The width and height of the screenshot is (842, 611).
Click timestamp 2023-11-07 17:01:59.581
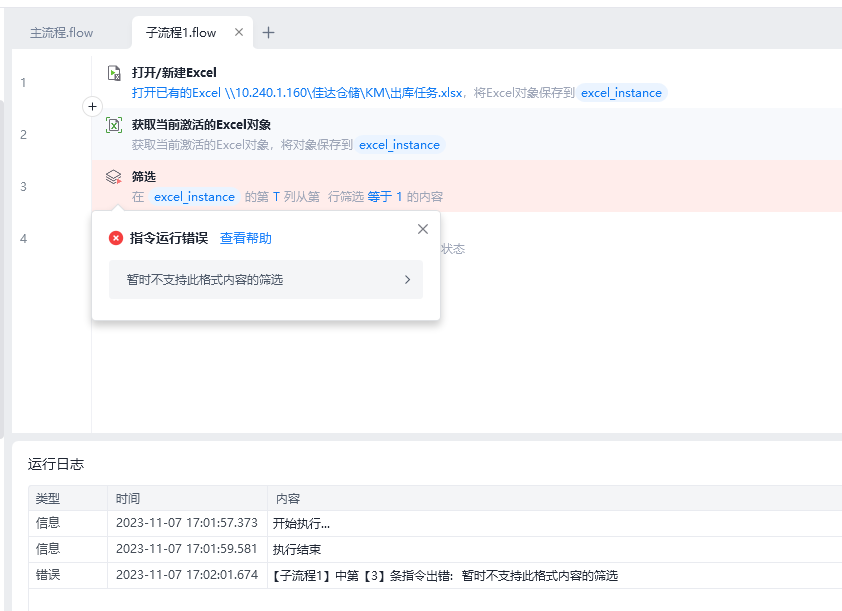click(x=187, y=549)
